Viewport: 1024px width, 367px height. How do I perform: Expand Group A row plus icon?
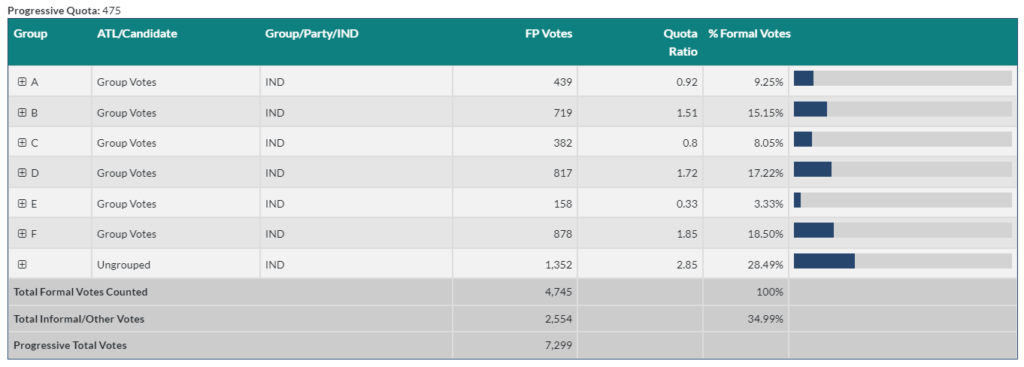click(22, 82)
